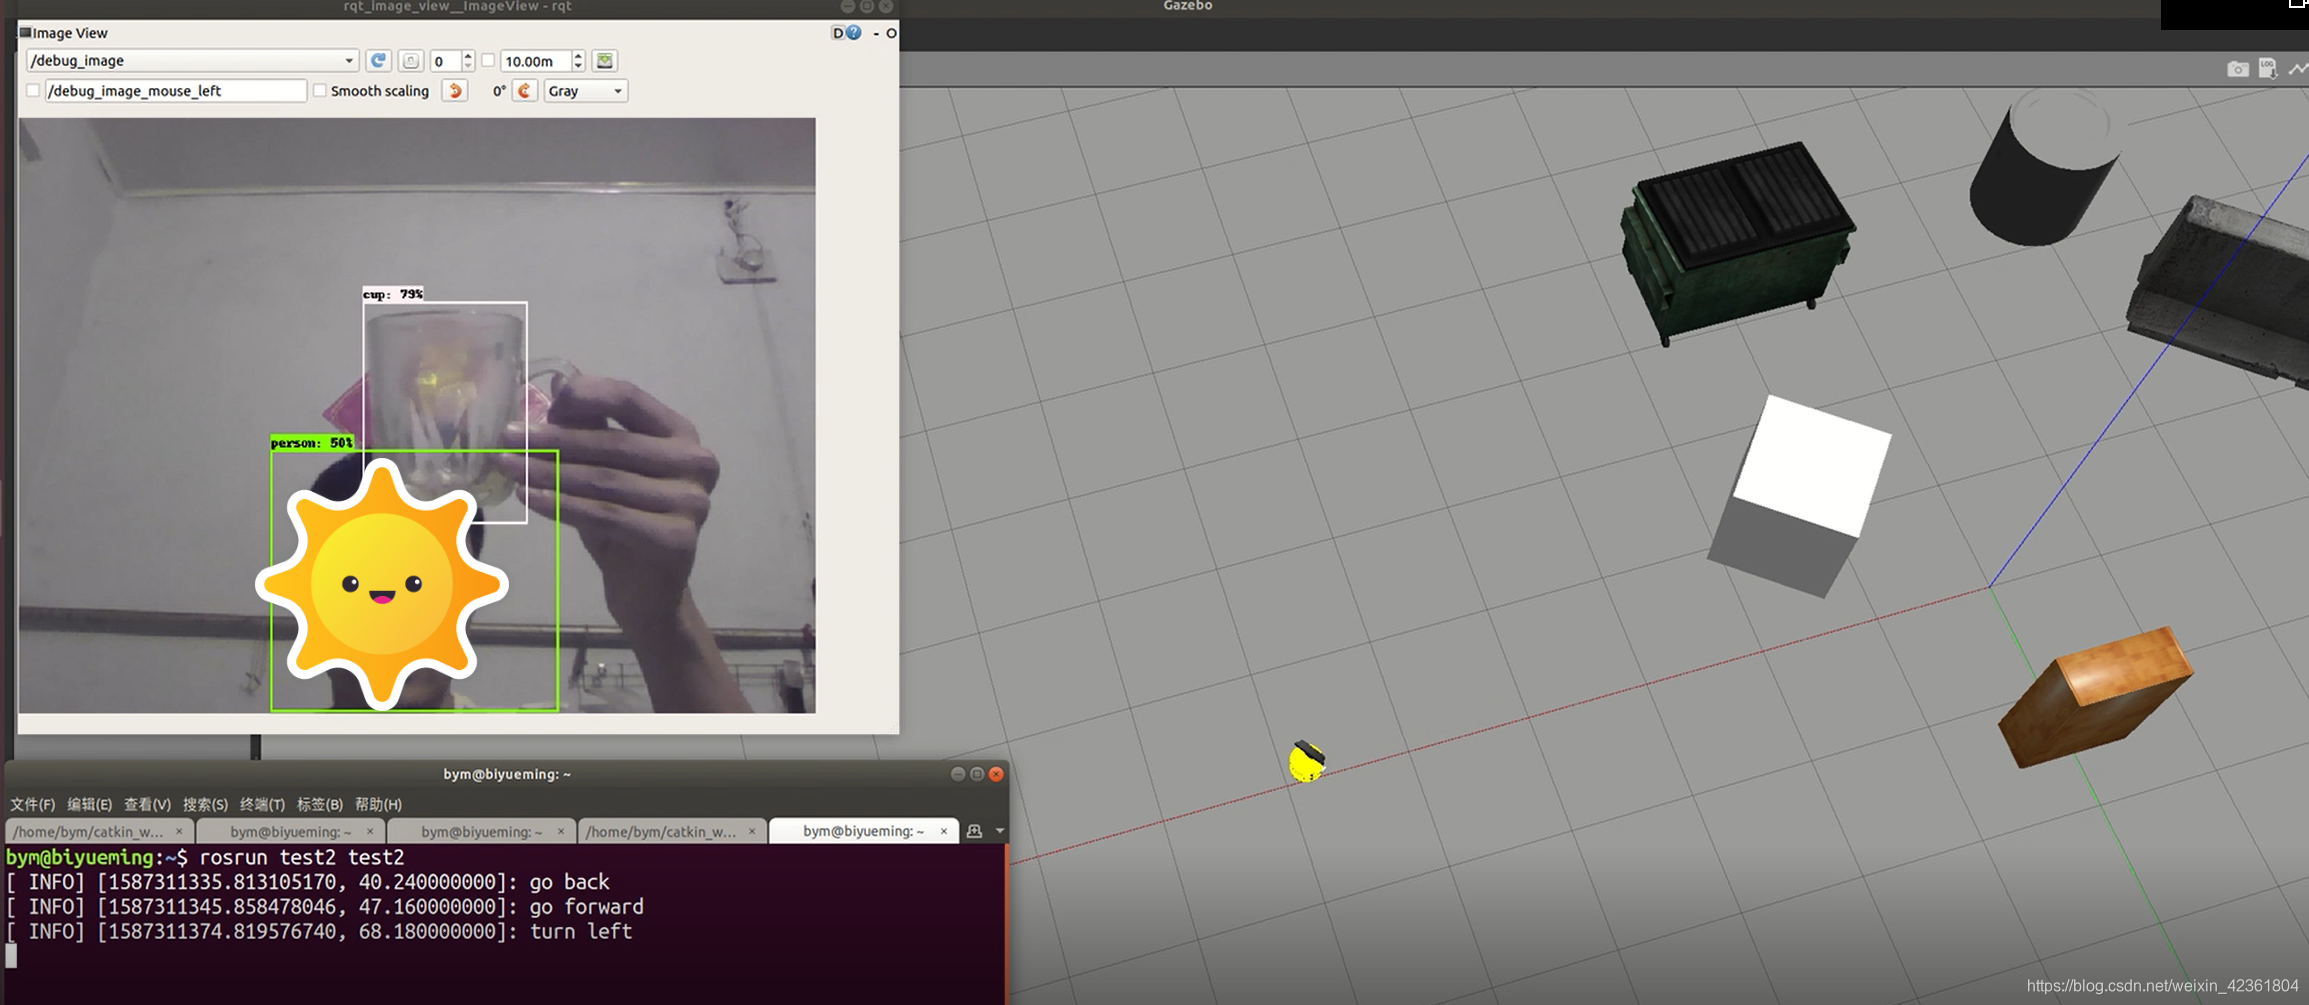
Task: Open the /debug_image topic dropdown
Action: pos(192,61)
